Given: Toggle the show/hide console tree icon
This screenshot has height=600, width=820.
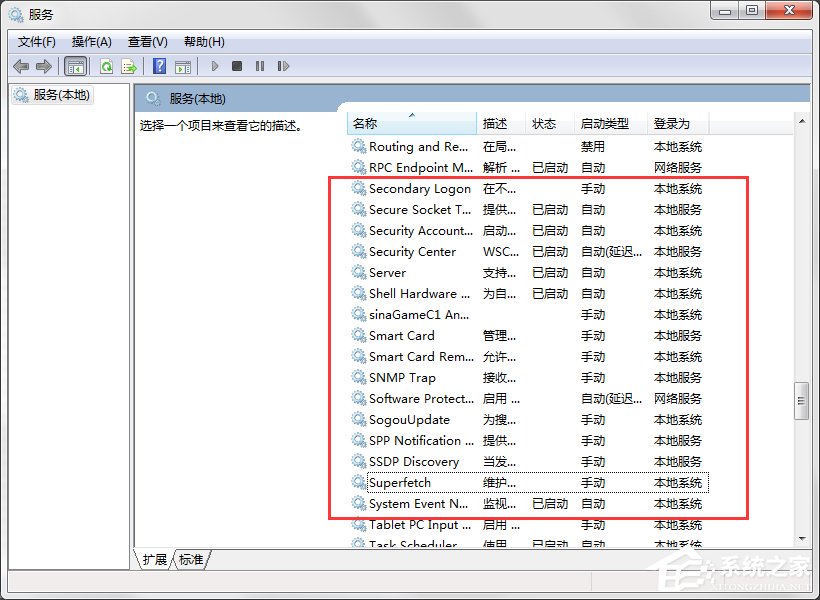Looking at the screenshot, I should pos(75,66).
